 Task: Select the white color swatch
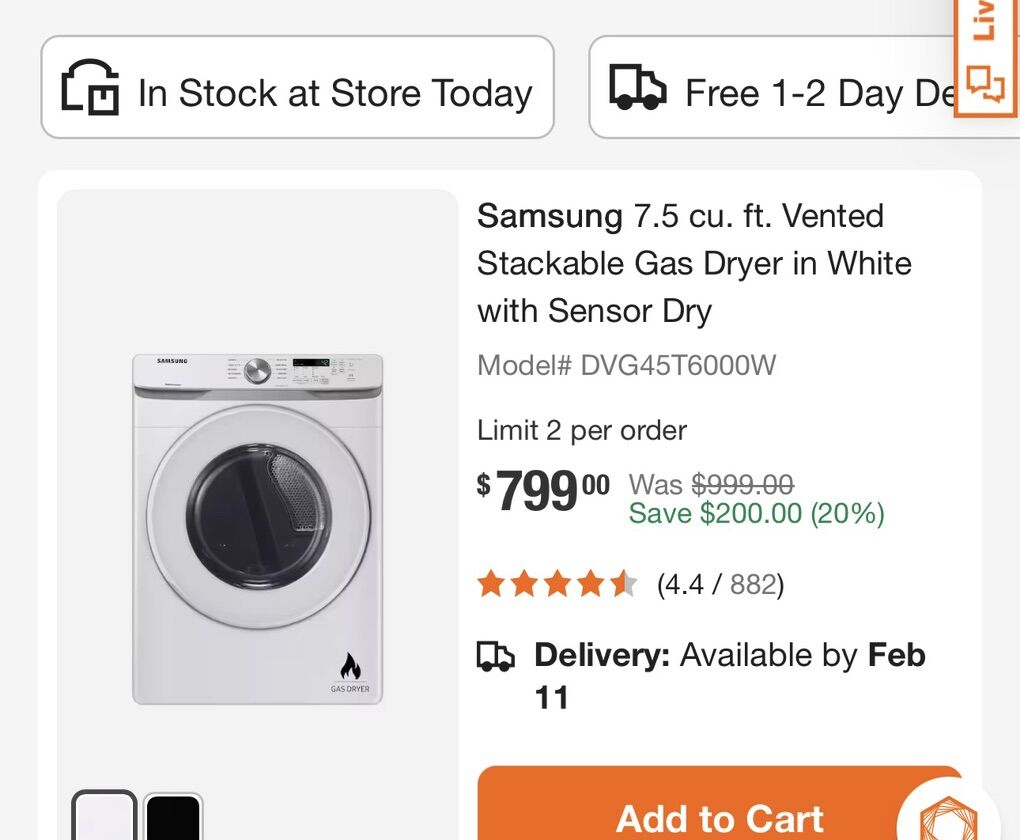104,818
